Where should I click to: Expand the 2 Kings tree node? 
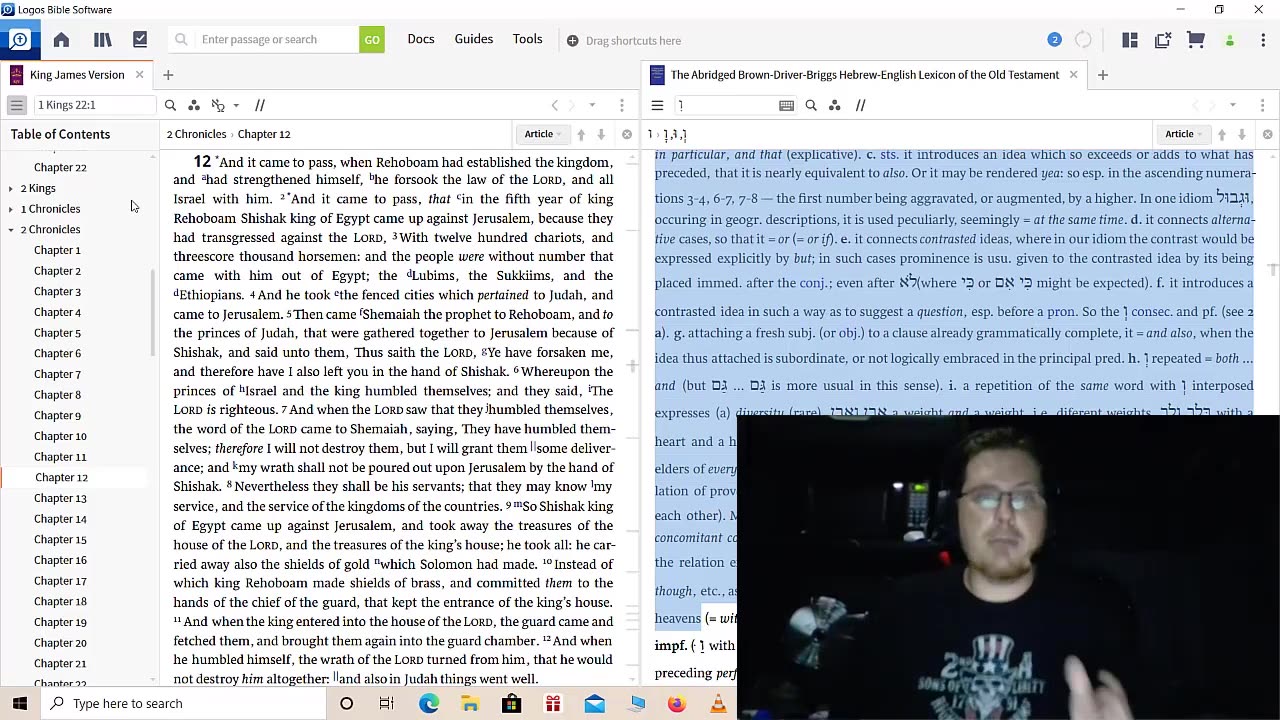[x=10, y=188]
